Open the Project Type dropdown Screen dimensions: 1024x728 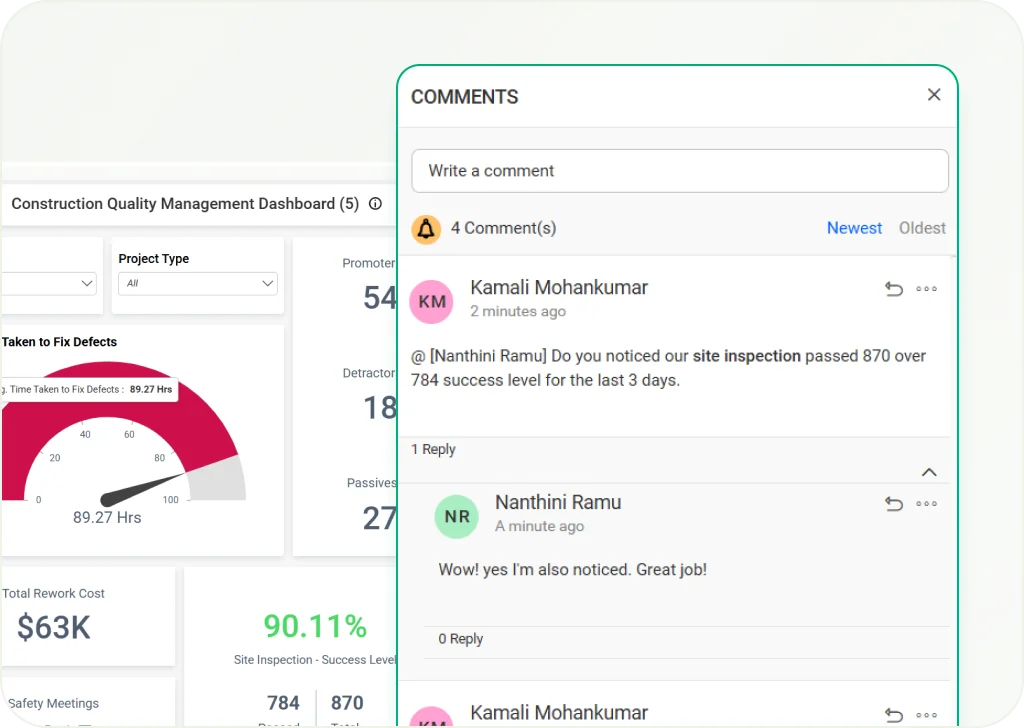[197, 283]
